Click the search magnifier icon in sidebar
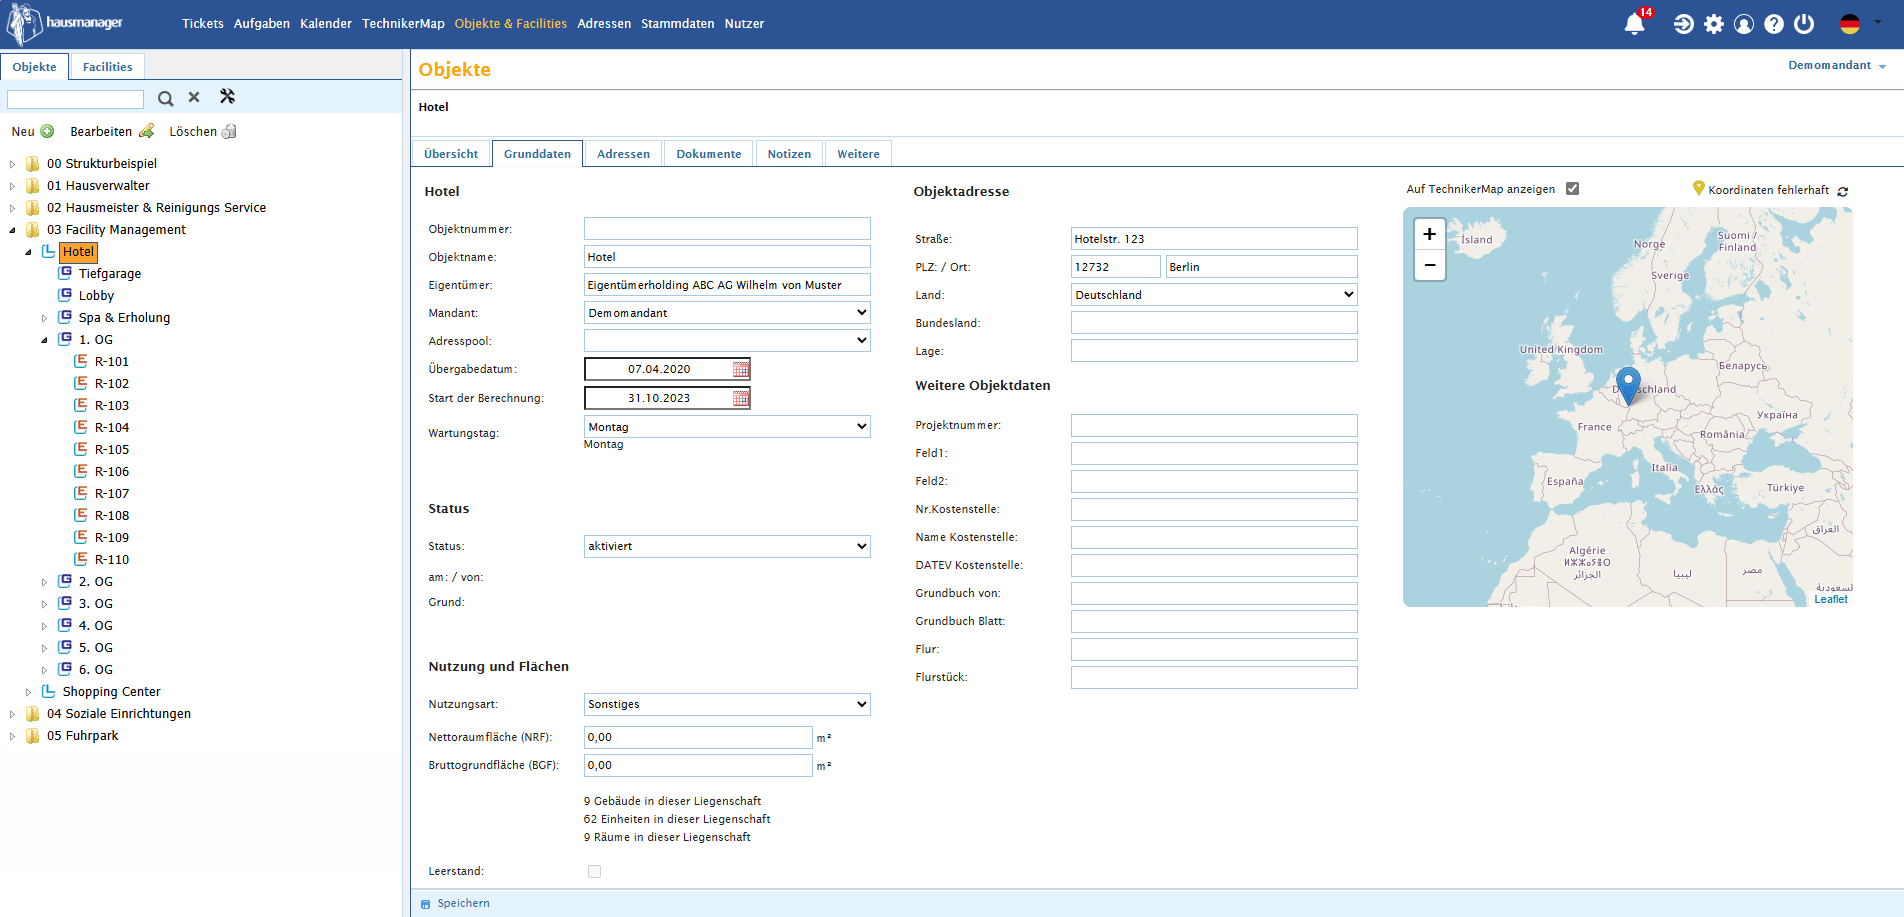 pos(166,98)
